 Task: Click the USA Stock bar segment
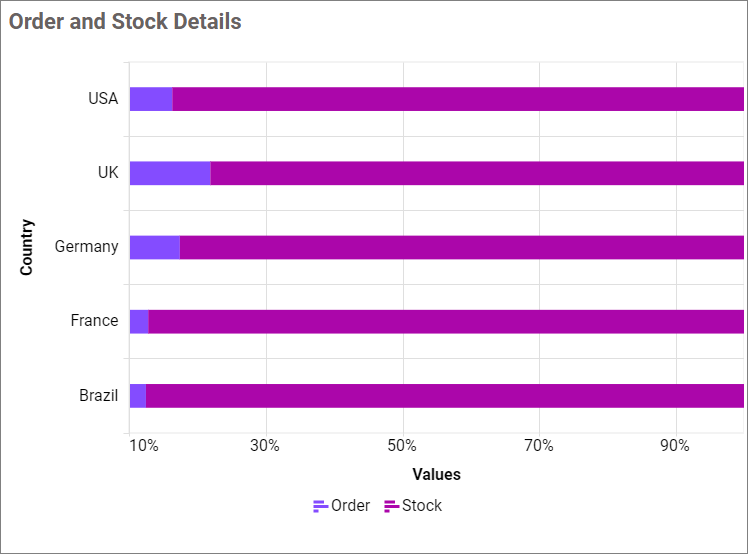[458, 99]
